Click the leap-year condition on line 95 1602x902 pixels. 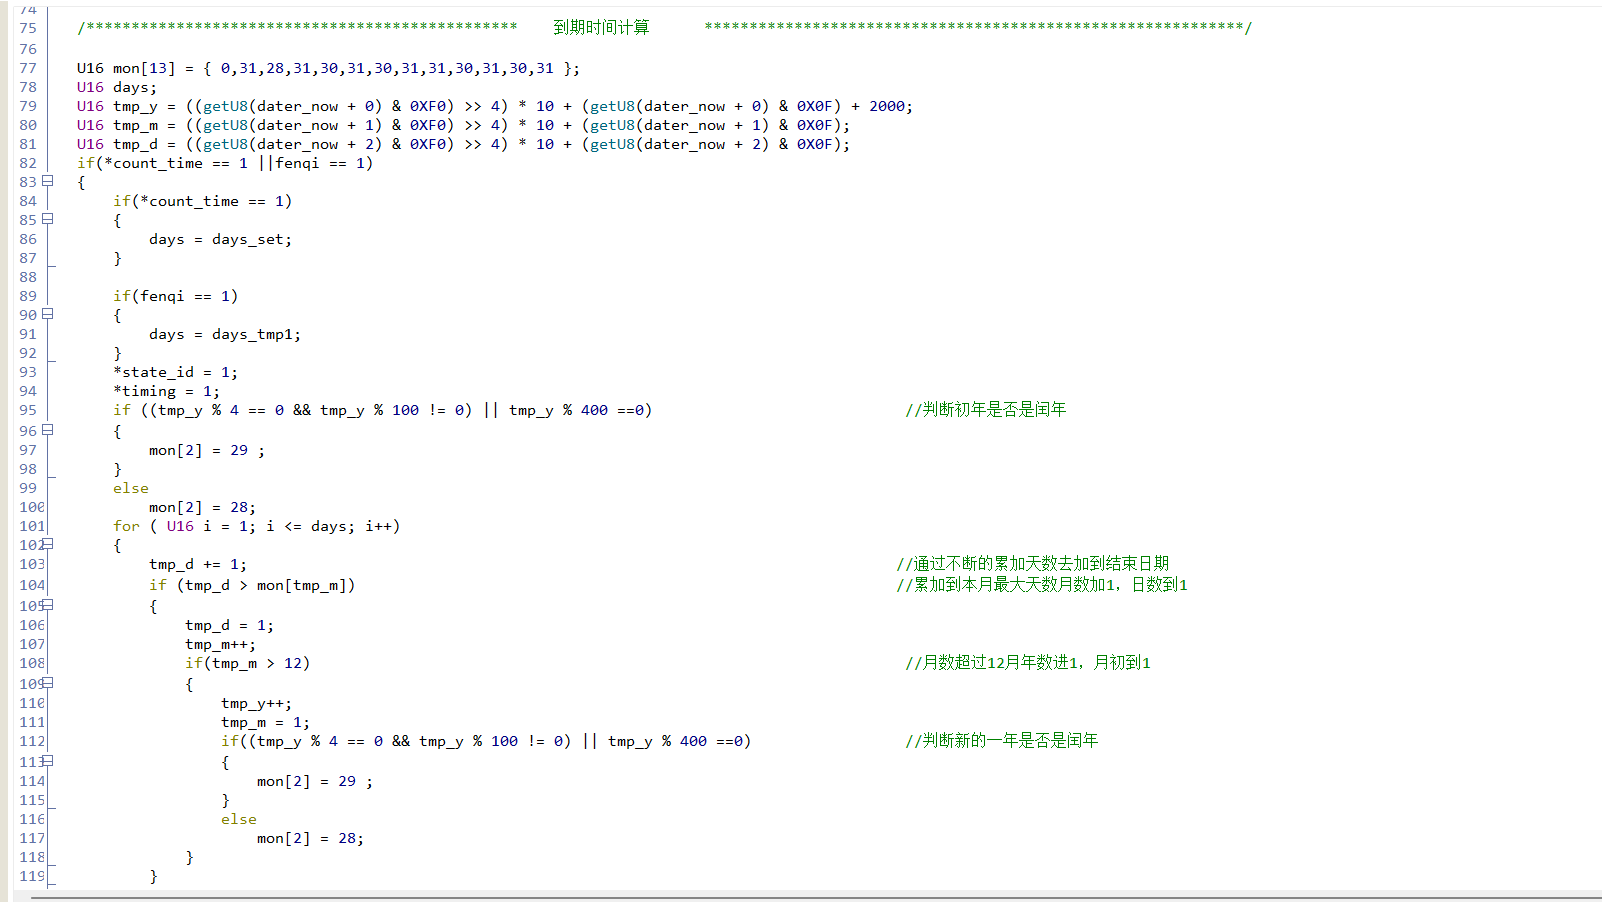click(x=383, y=410)
